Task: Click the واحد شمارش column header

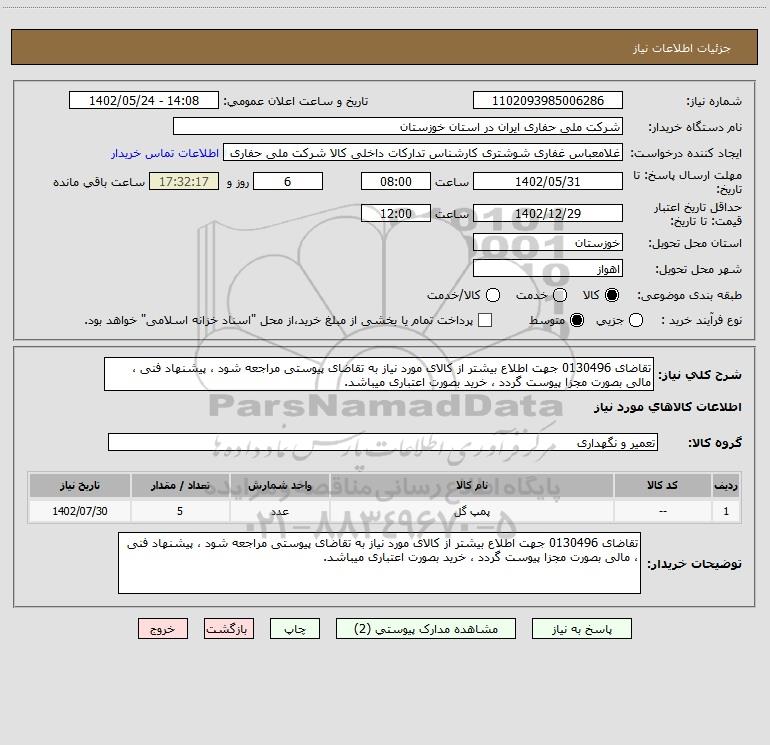Action: pos(279,486)
